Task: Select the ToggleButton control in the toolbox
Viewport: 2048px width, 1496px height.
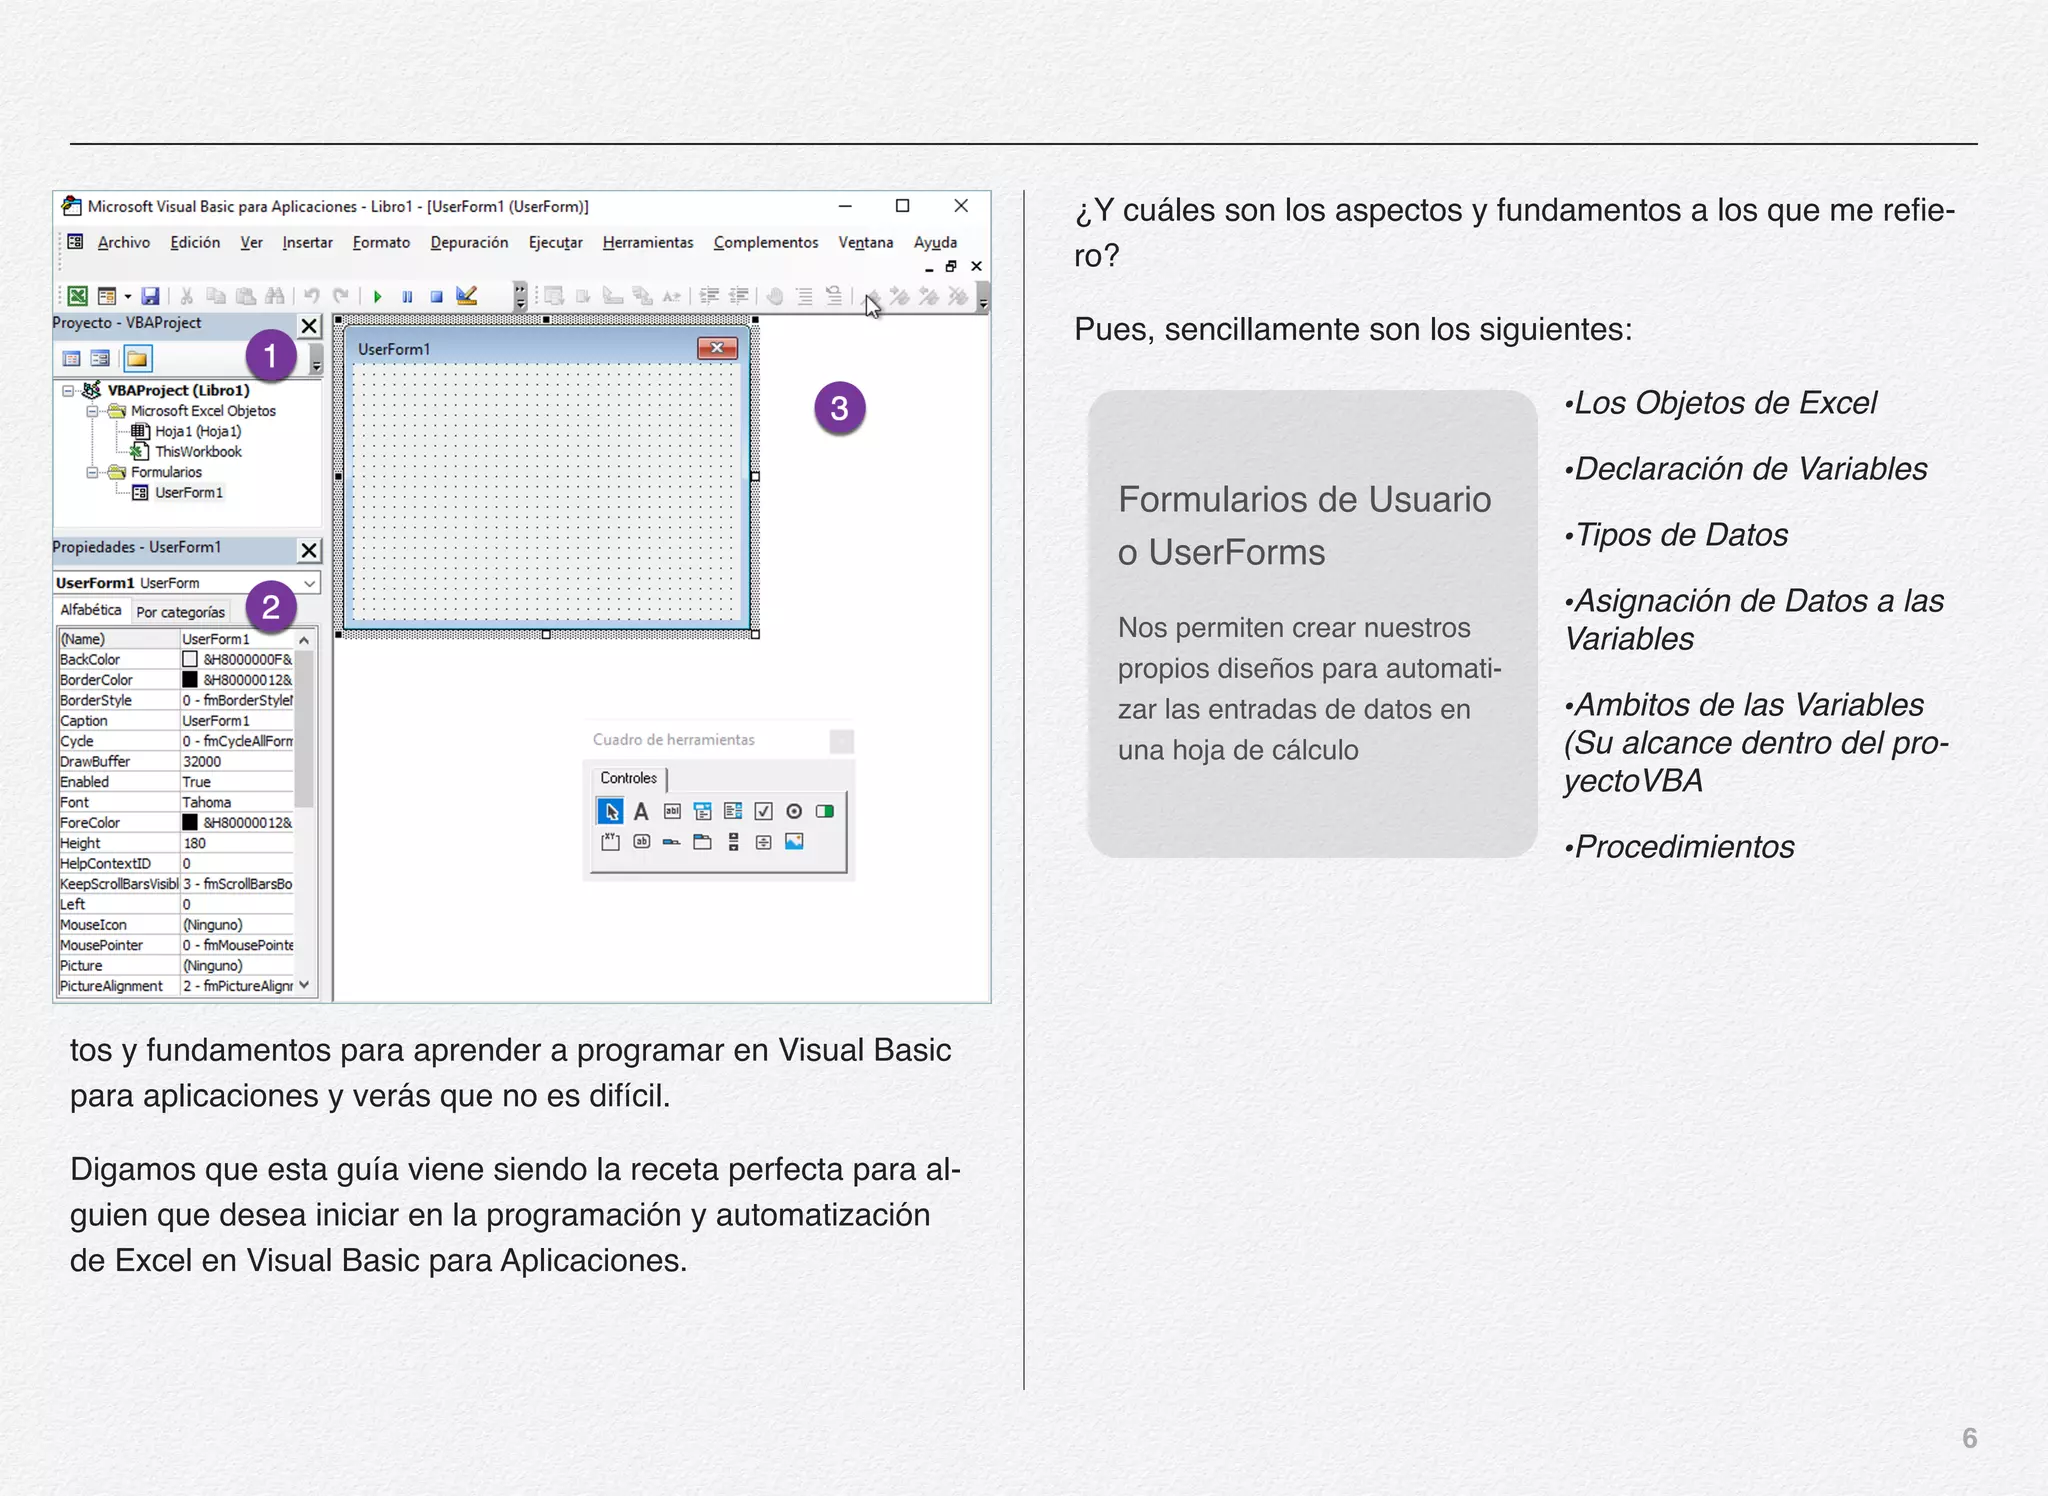Action: click(x=824, y=811)
